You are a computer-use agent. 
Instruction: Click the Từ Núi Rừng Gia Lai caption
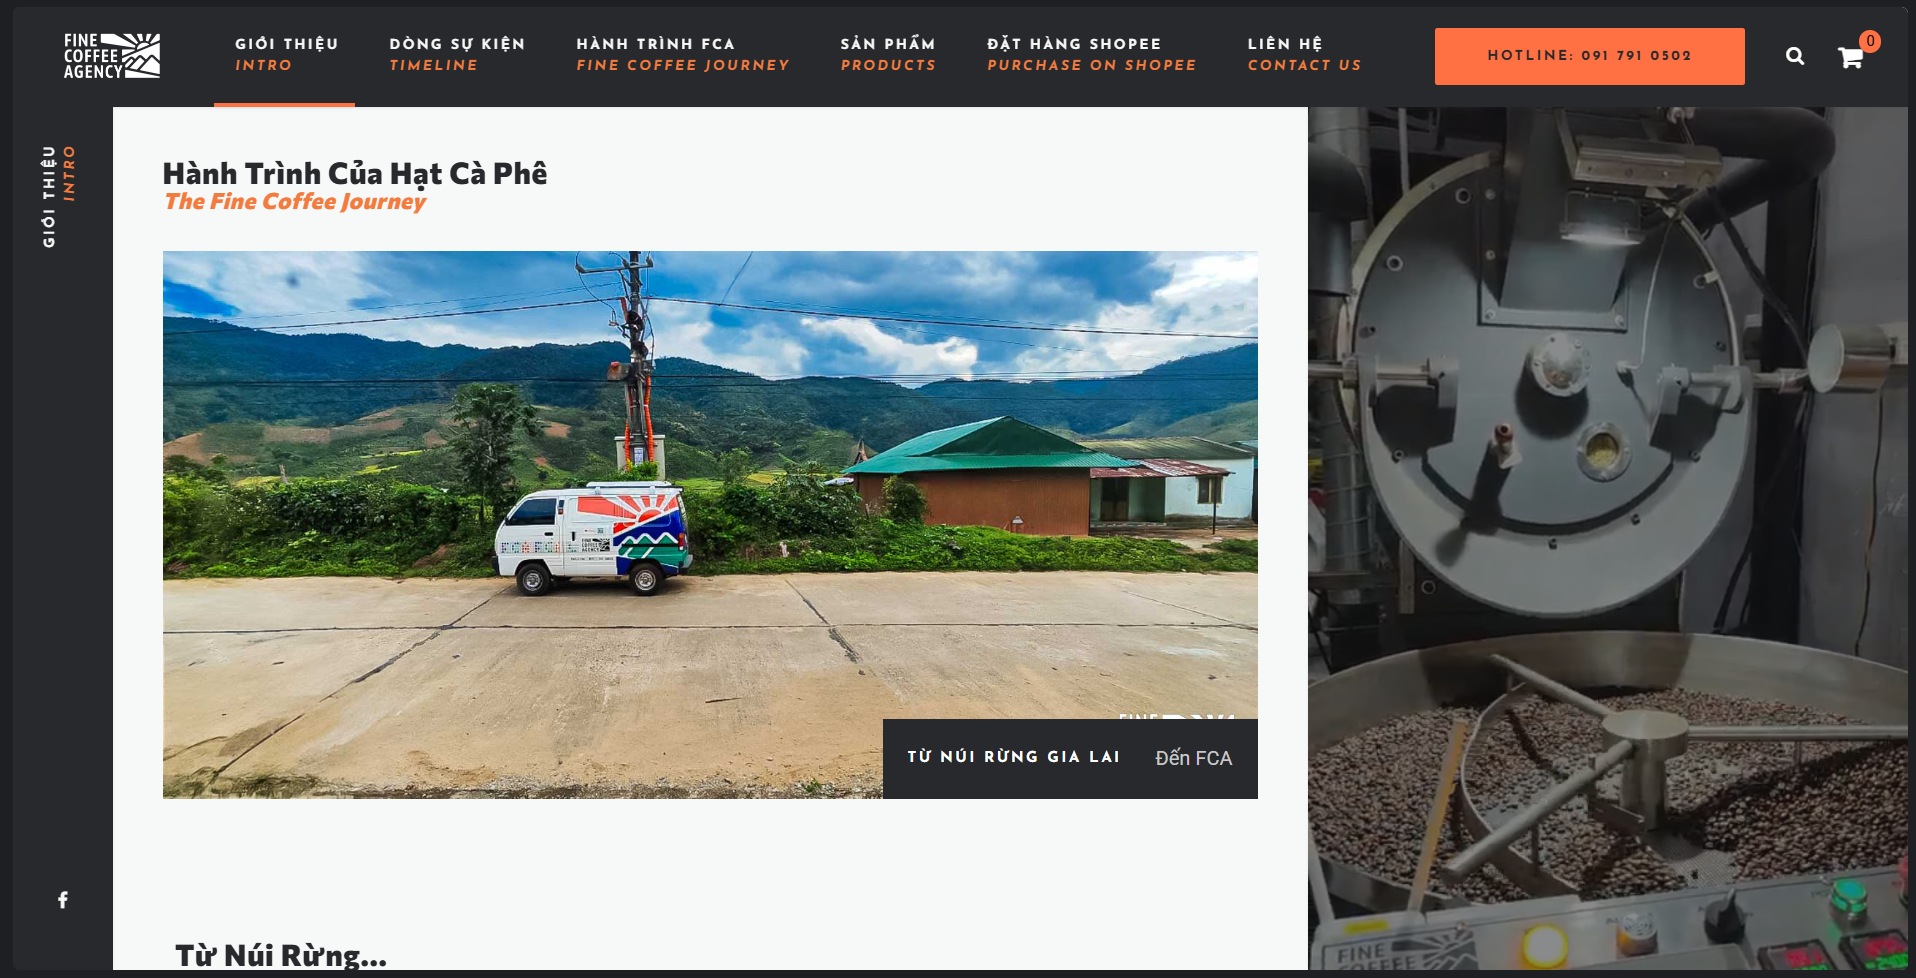[1014, 757]
